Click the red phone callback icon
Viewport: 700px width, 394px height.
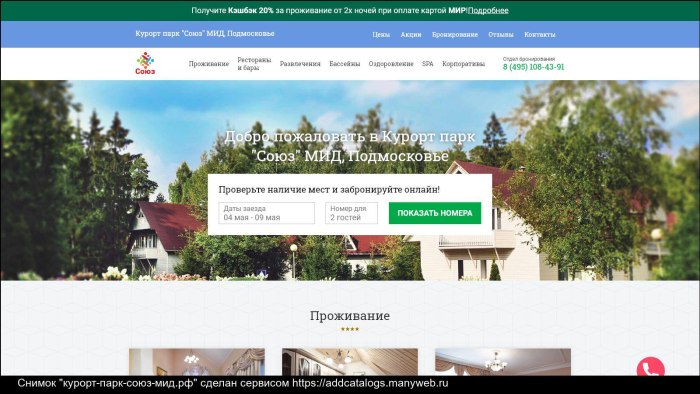650,368
